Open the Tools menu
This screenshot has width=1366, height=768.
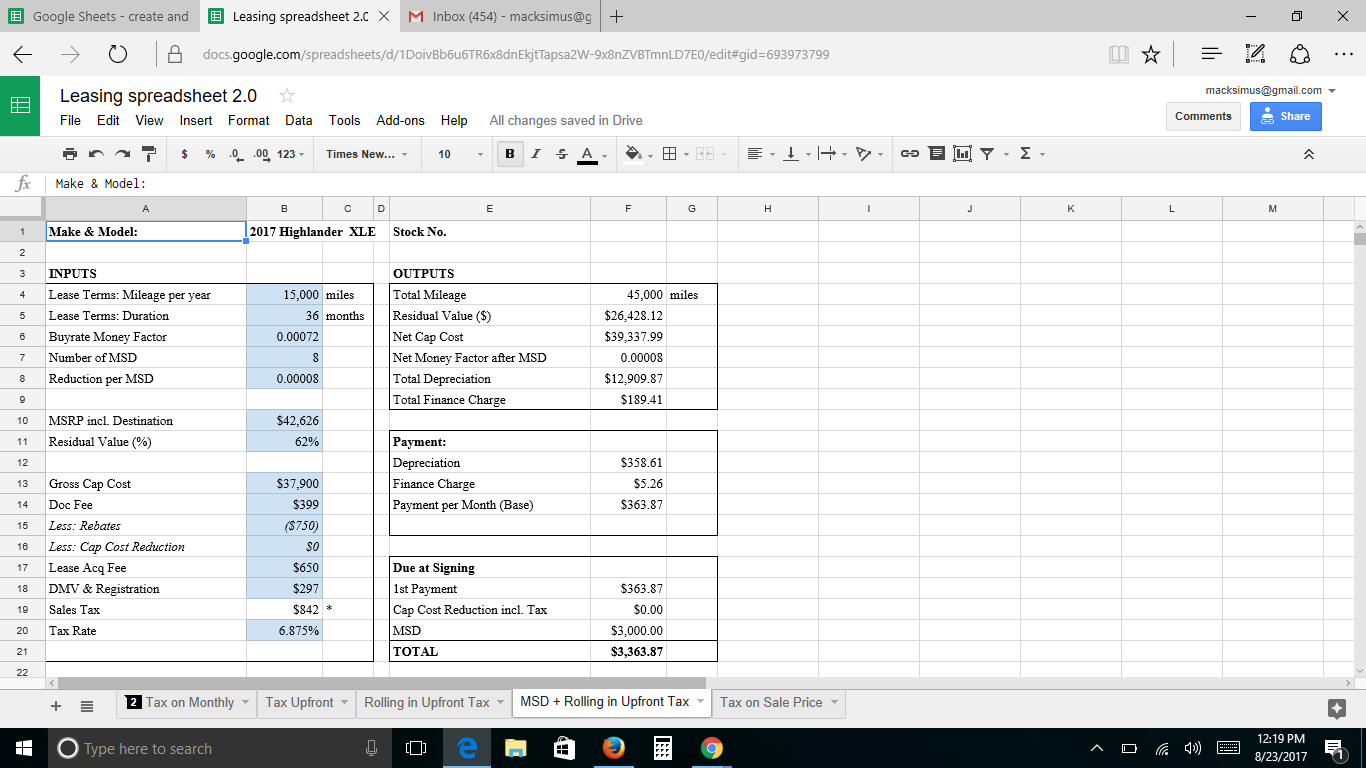pos(345,120)
